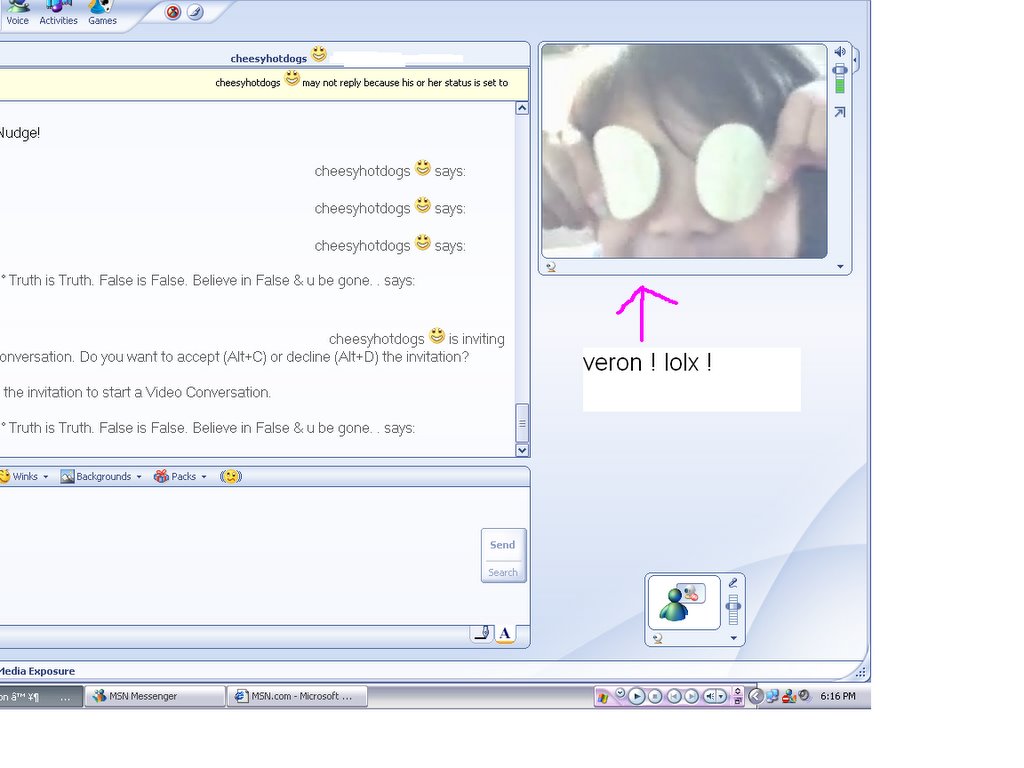1024x768 pixels.
Task: Click the paintbrush color scheme icon
Action: 195,12
